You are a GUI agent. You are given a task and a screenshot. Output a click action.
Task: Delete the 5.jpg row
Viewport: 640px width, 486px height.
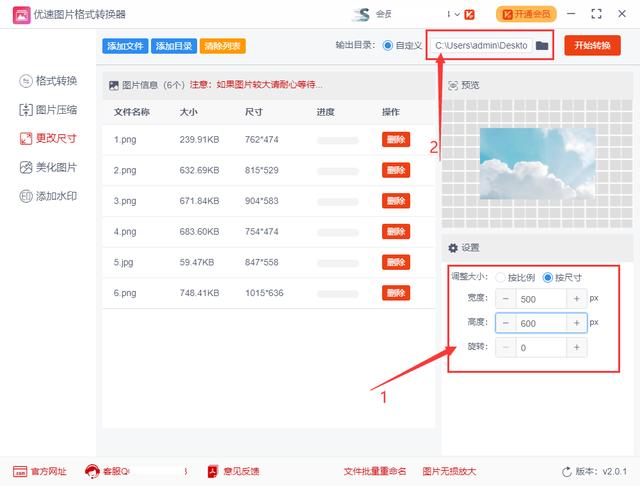tap(396, 262)
